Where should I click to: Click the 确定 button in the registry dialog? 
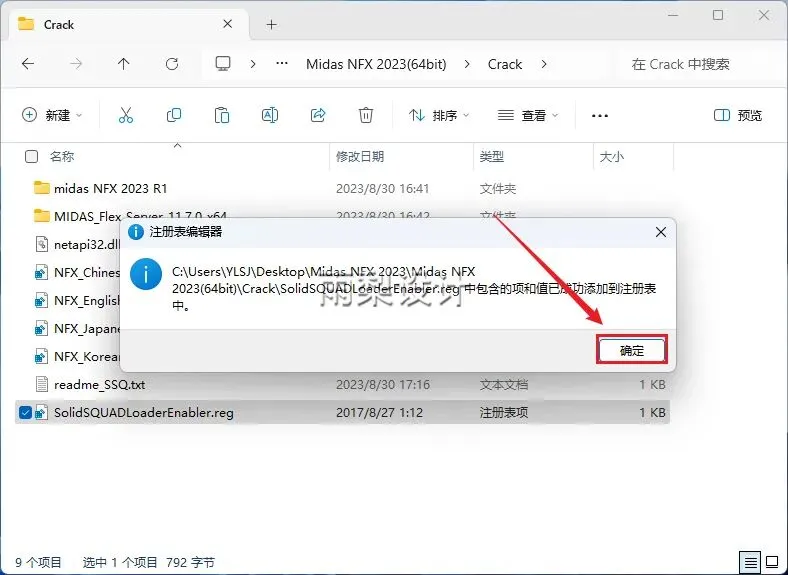[632, 350]
